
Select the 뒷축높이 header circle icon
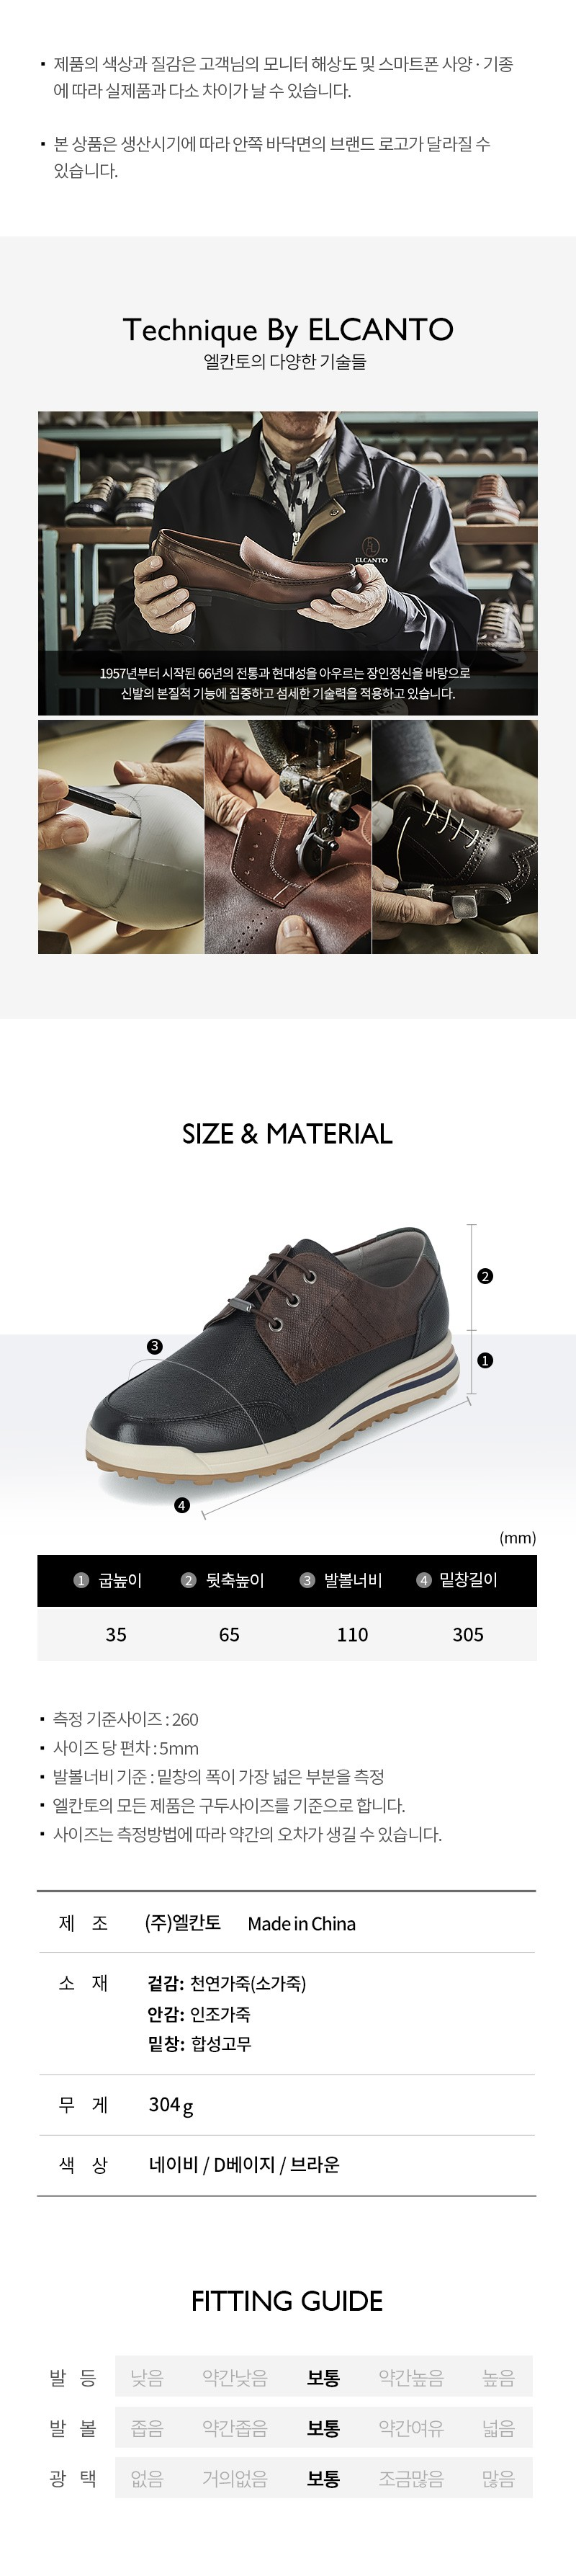pyautogui.click(x=188, y=1580)
